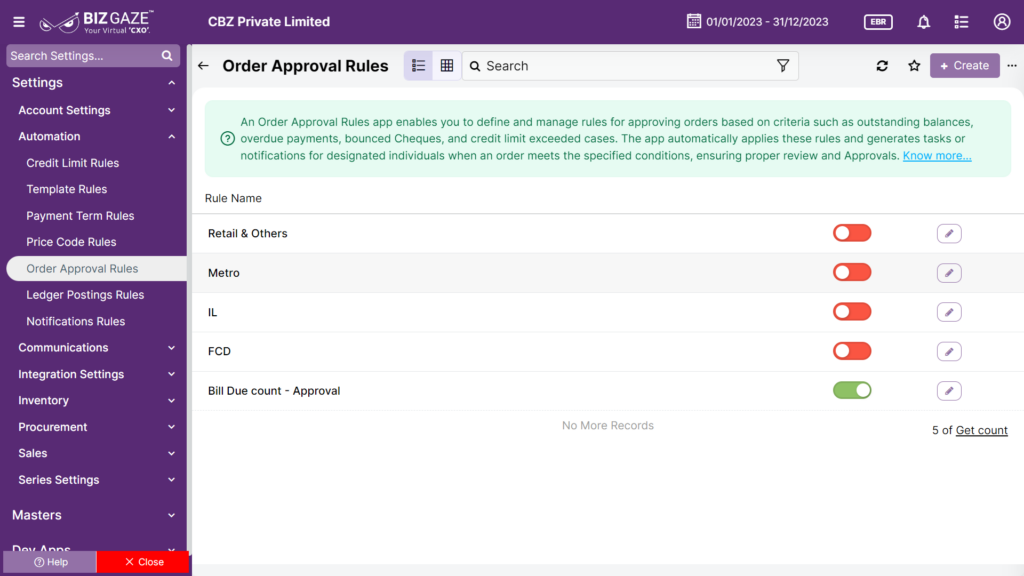1024x576 pixels.
Task: Open the Know more... link
Action: tap(936, 155)
